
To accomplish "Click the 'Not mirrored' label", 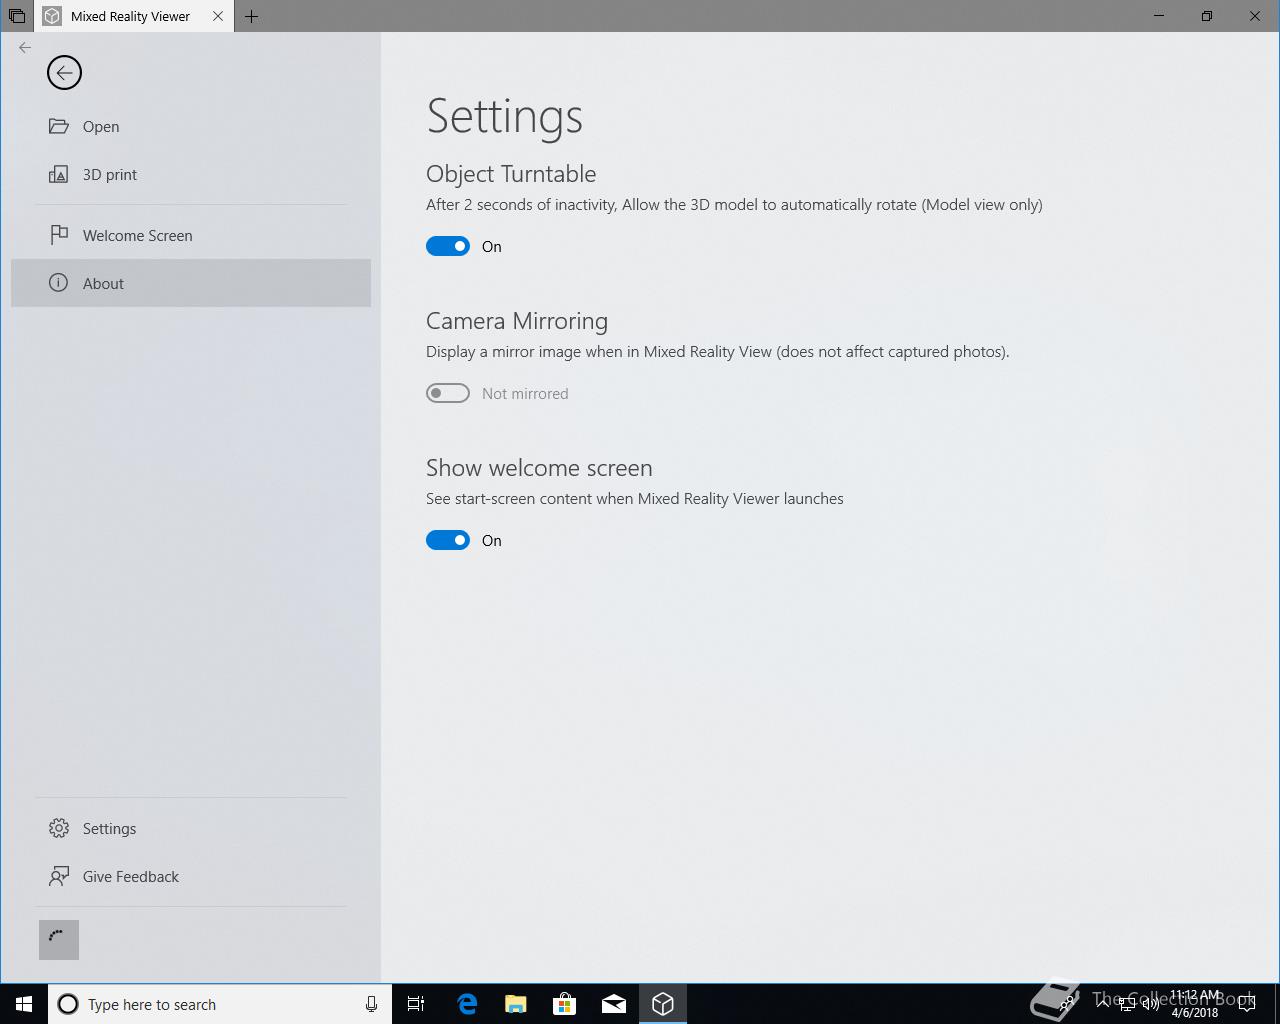I will (x=525, y=394).
